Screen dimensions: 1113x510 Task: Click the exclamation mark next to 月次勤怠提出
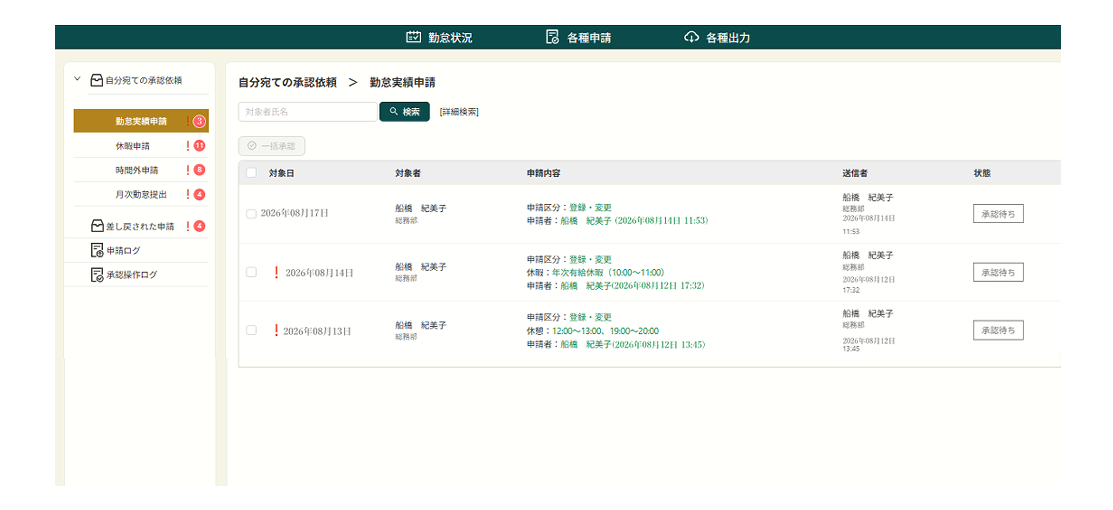188,194
